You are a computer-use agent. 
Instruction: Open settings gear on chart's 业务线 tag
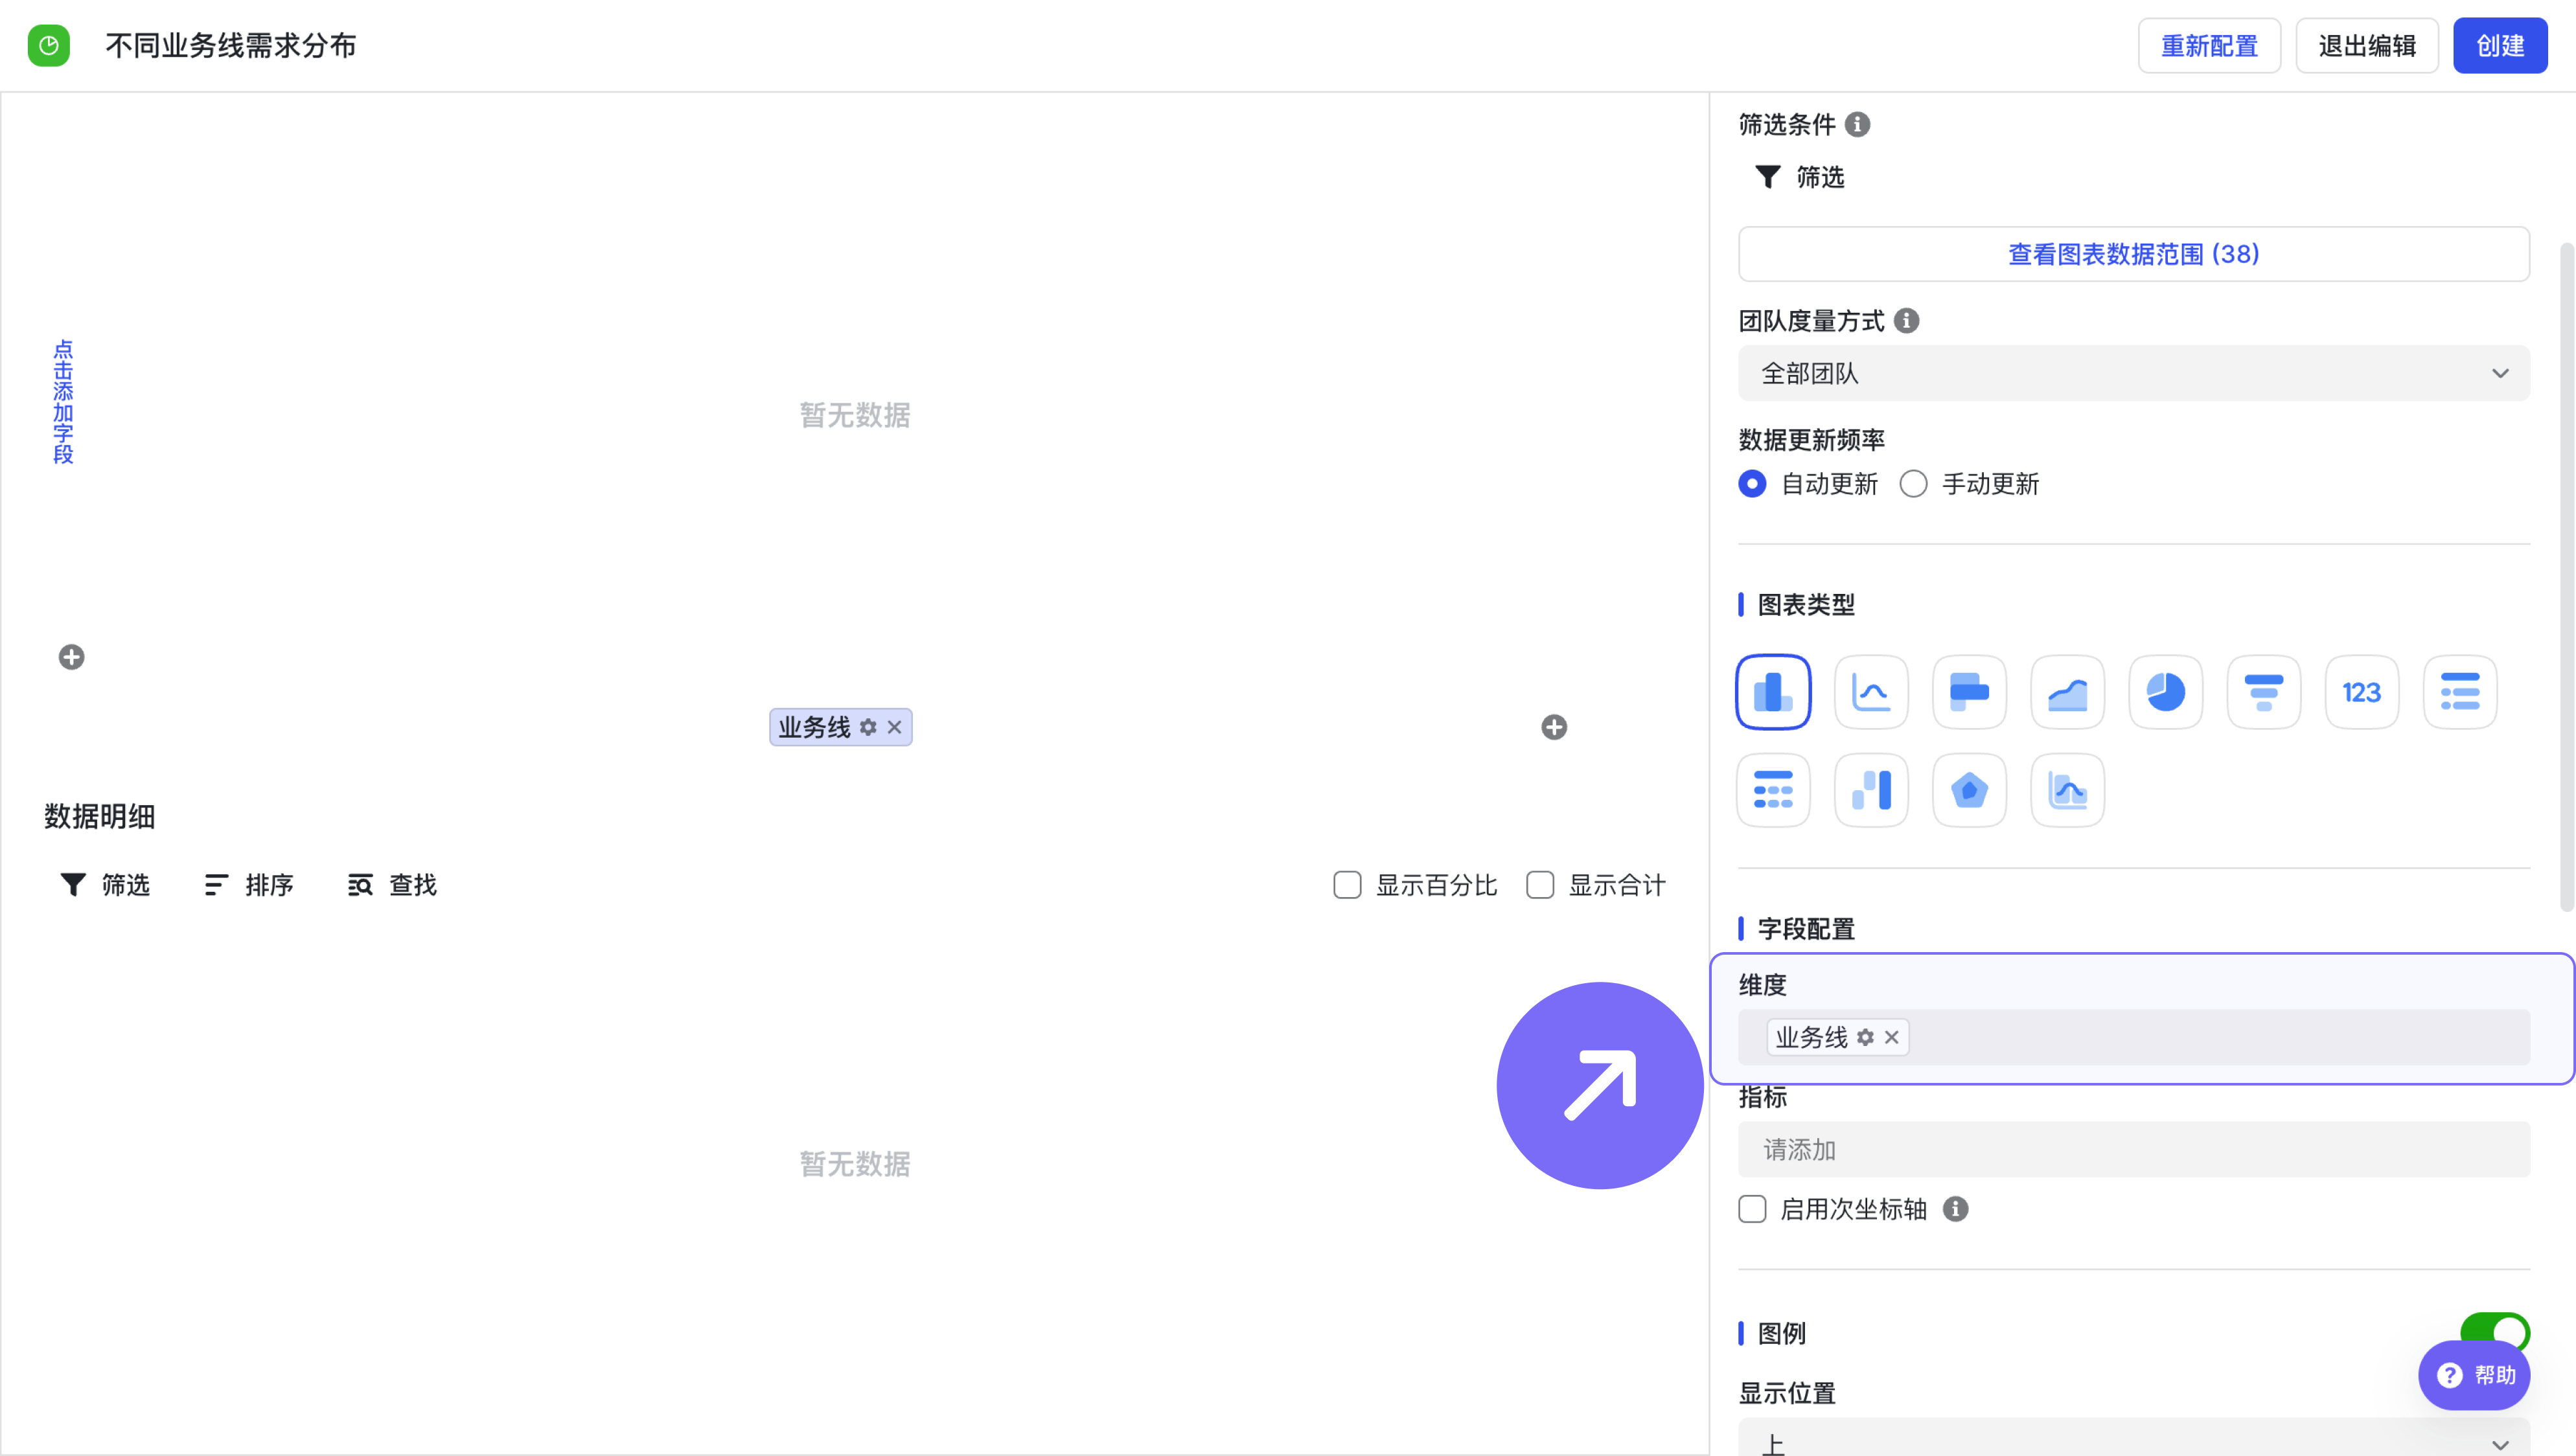click(868, 727)
